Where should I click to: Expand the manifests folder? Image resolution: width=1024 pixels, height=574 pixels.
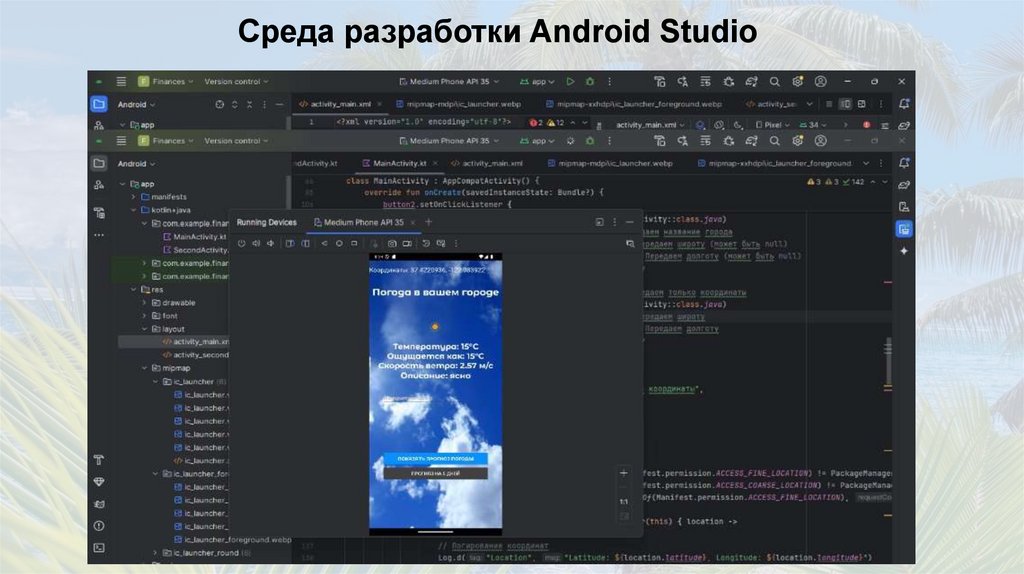pyautogui.click(x=132, y=197)
